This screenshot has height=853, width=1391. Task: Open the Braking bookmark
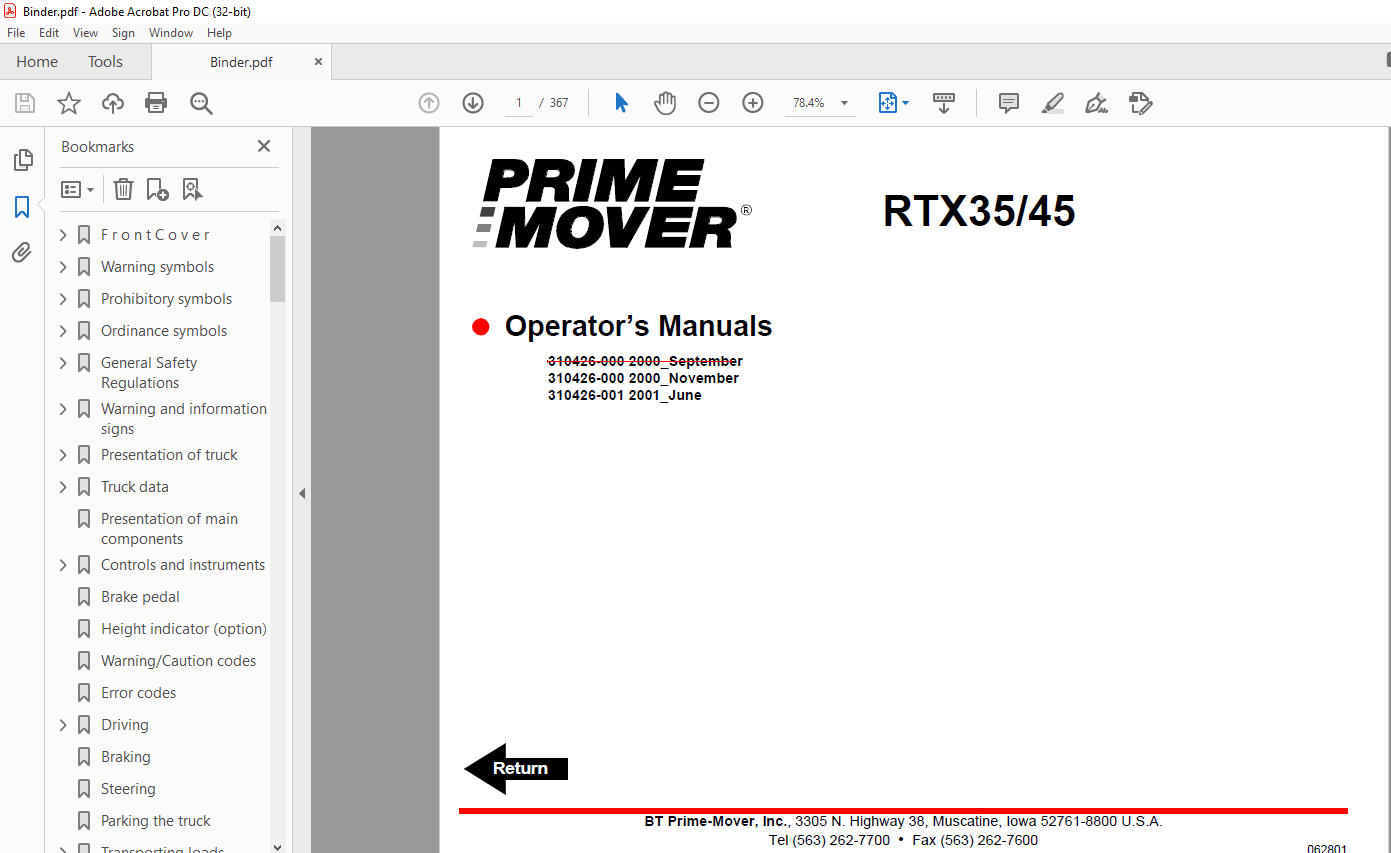coord(126,757)
